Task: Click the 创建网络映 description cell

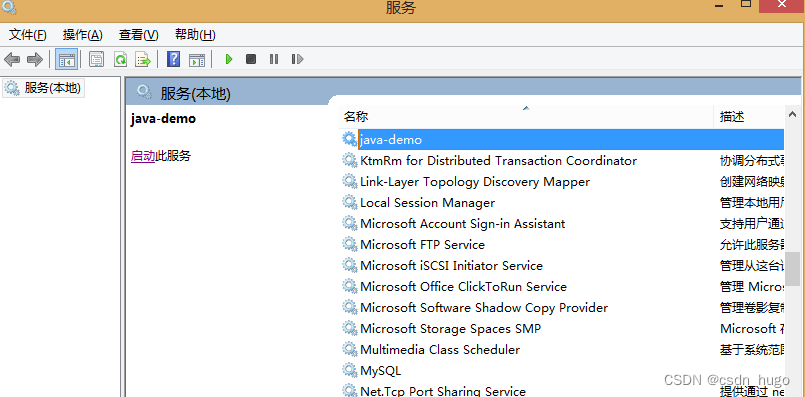Action: [x=752, y=182]
